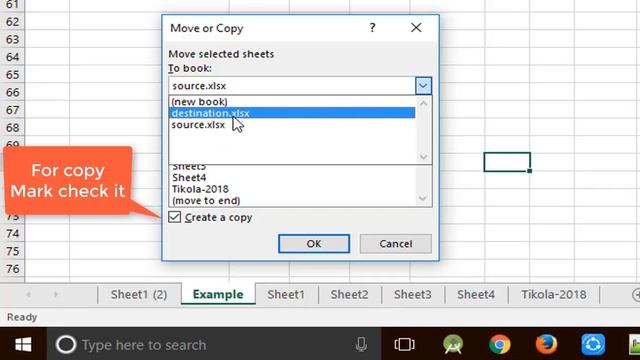Click the help question mark in dialog
This screenshot has width=640, height=360.
tap(372, 28)
